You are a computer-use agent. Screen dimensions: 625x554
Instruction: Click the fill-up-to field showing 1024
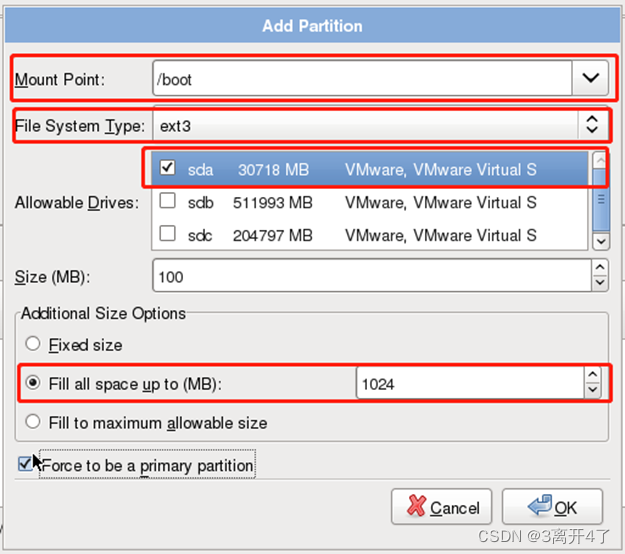pyautogui.click(x=470, y=383)
